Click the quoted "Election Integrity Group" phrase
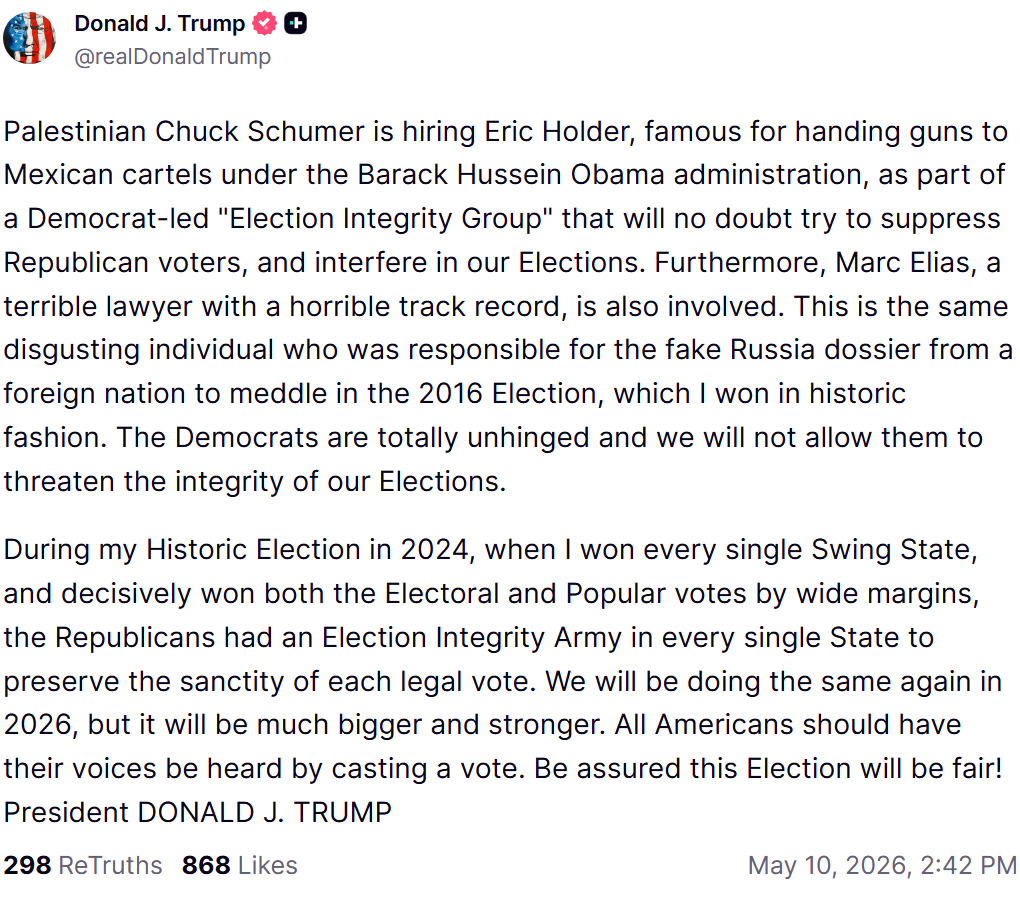 (x=385, y=219)
